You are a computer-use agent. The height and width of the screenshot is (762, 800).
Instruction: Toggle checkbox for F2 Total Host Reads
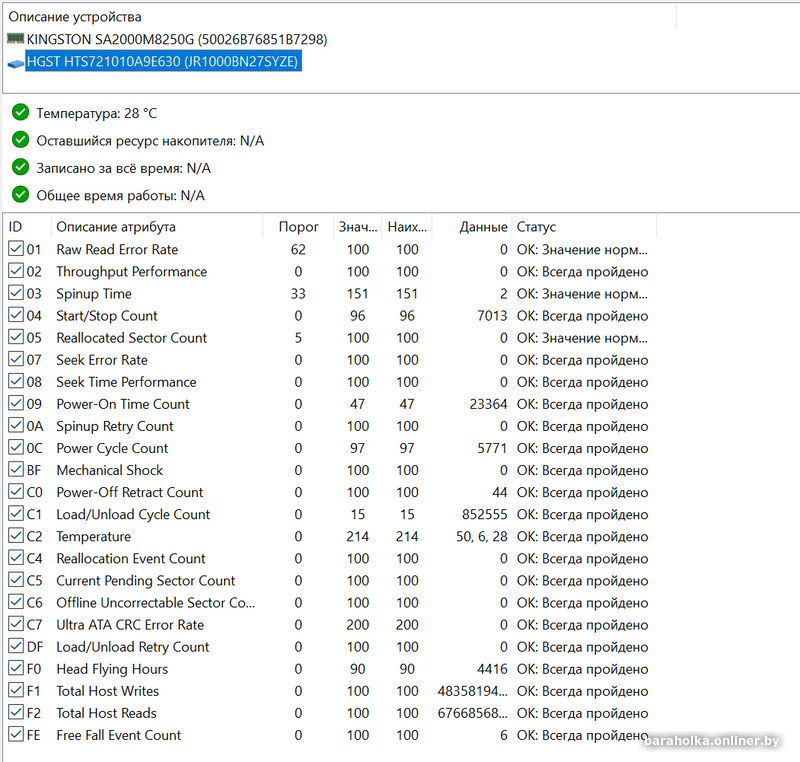coord(16,712)
